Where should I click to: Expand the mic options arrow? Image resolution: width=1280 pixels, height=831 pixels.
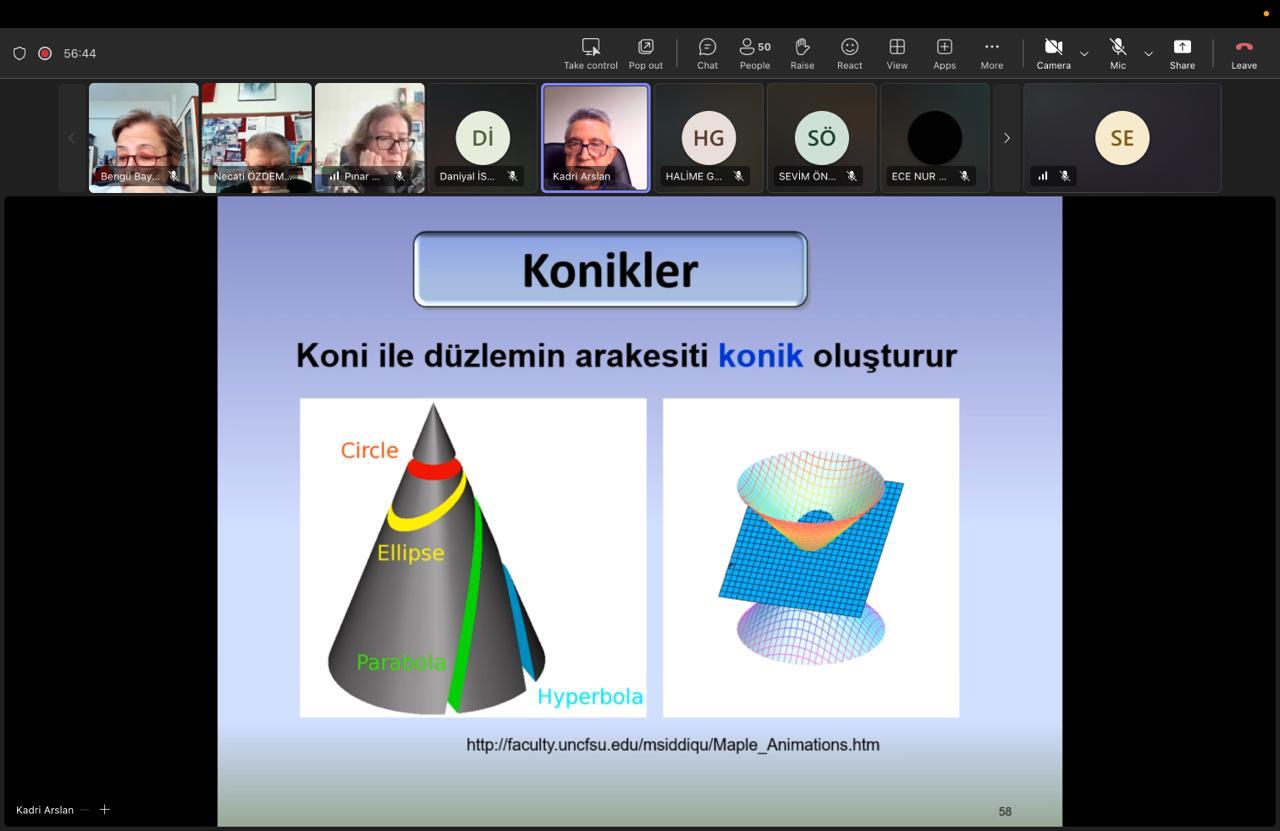pos(1148,53)
